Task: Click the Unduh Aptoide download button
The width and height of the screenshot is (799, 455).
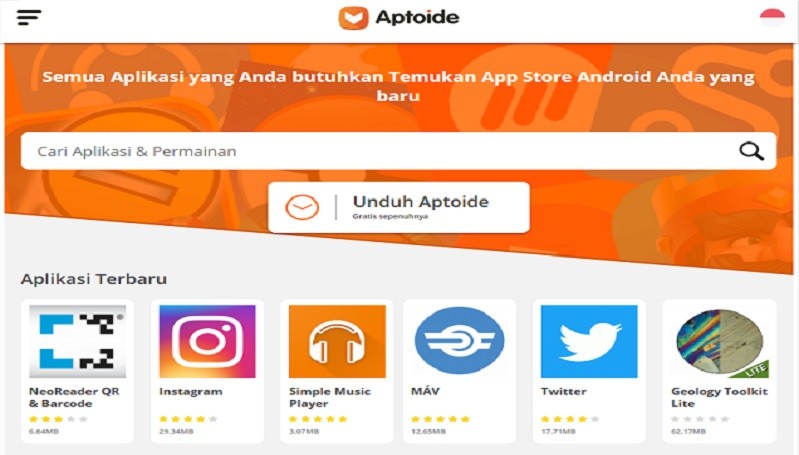Action: pyautogui.click(x=398, y=207)
